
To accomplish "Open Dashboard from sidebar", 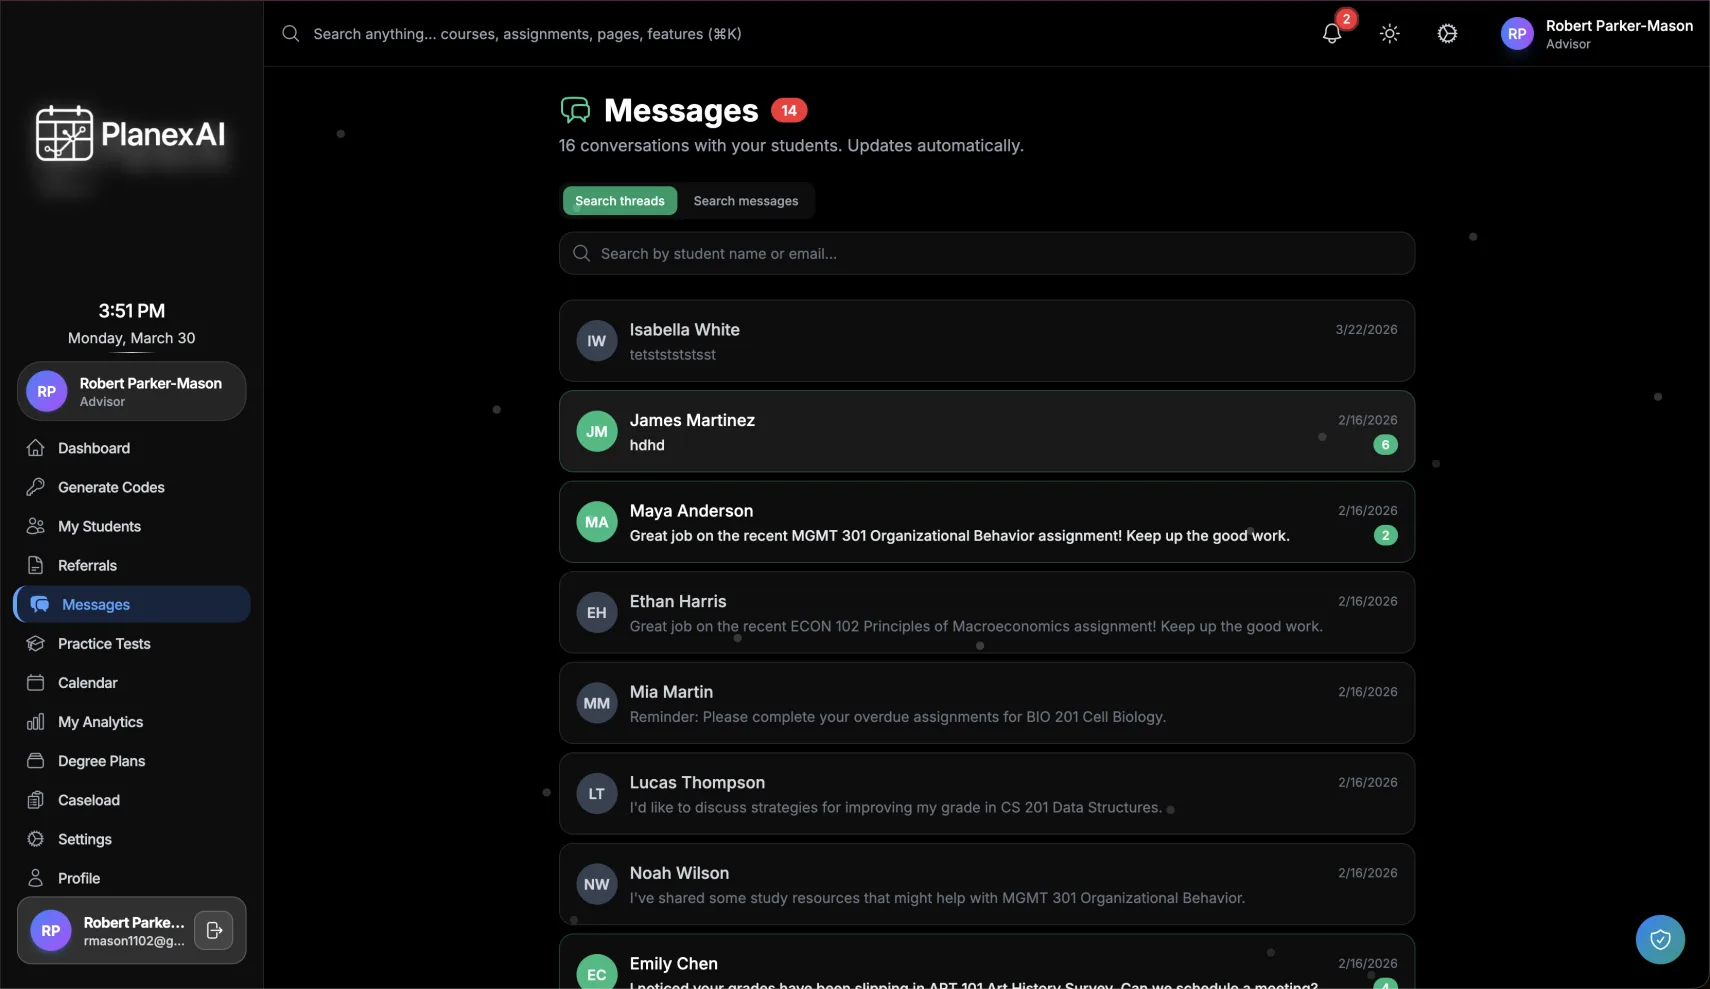I will pyautogui.click(x=132, y=448).
